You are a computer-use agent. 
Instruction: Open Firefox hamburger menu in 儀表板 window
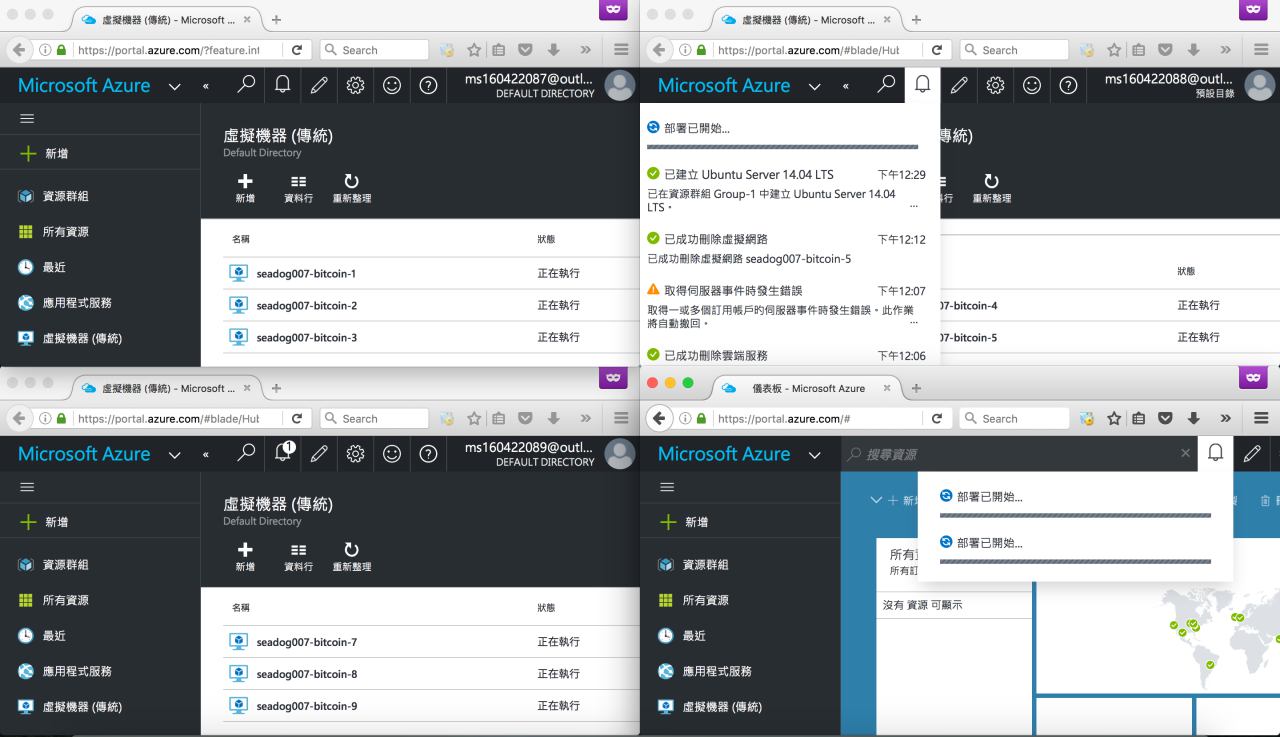coord(1261,418)
